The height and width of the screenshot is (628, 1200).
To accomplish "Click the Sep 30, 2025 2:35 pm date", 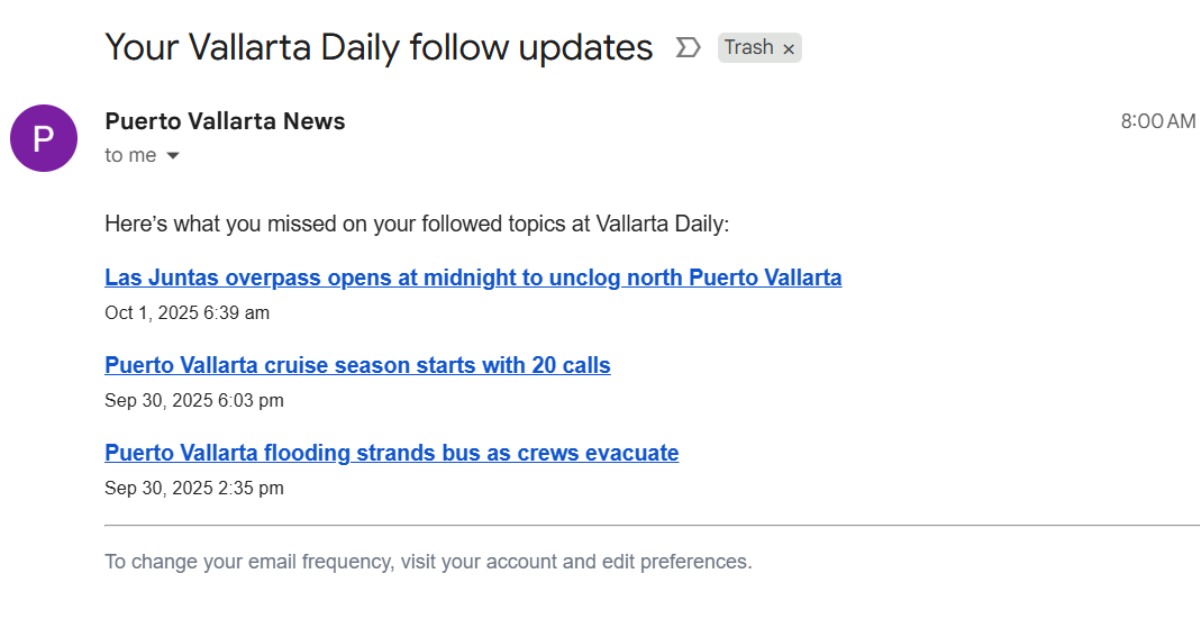I will pos(194,489).
